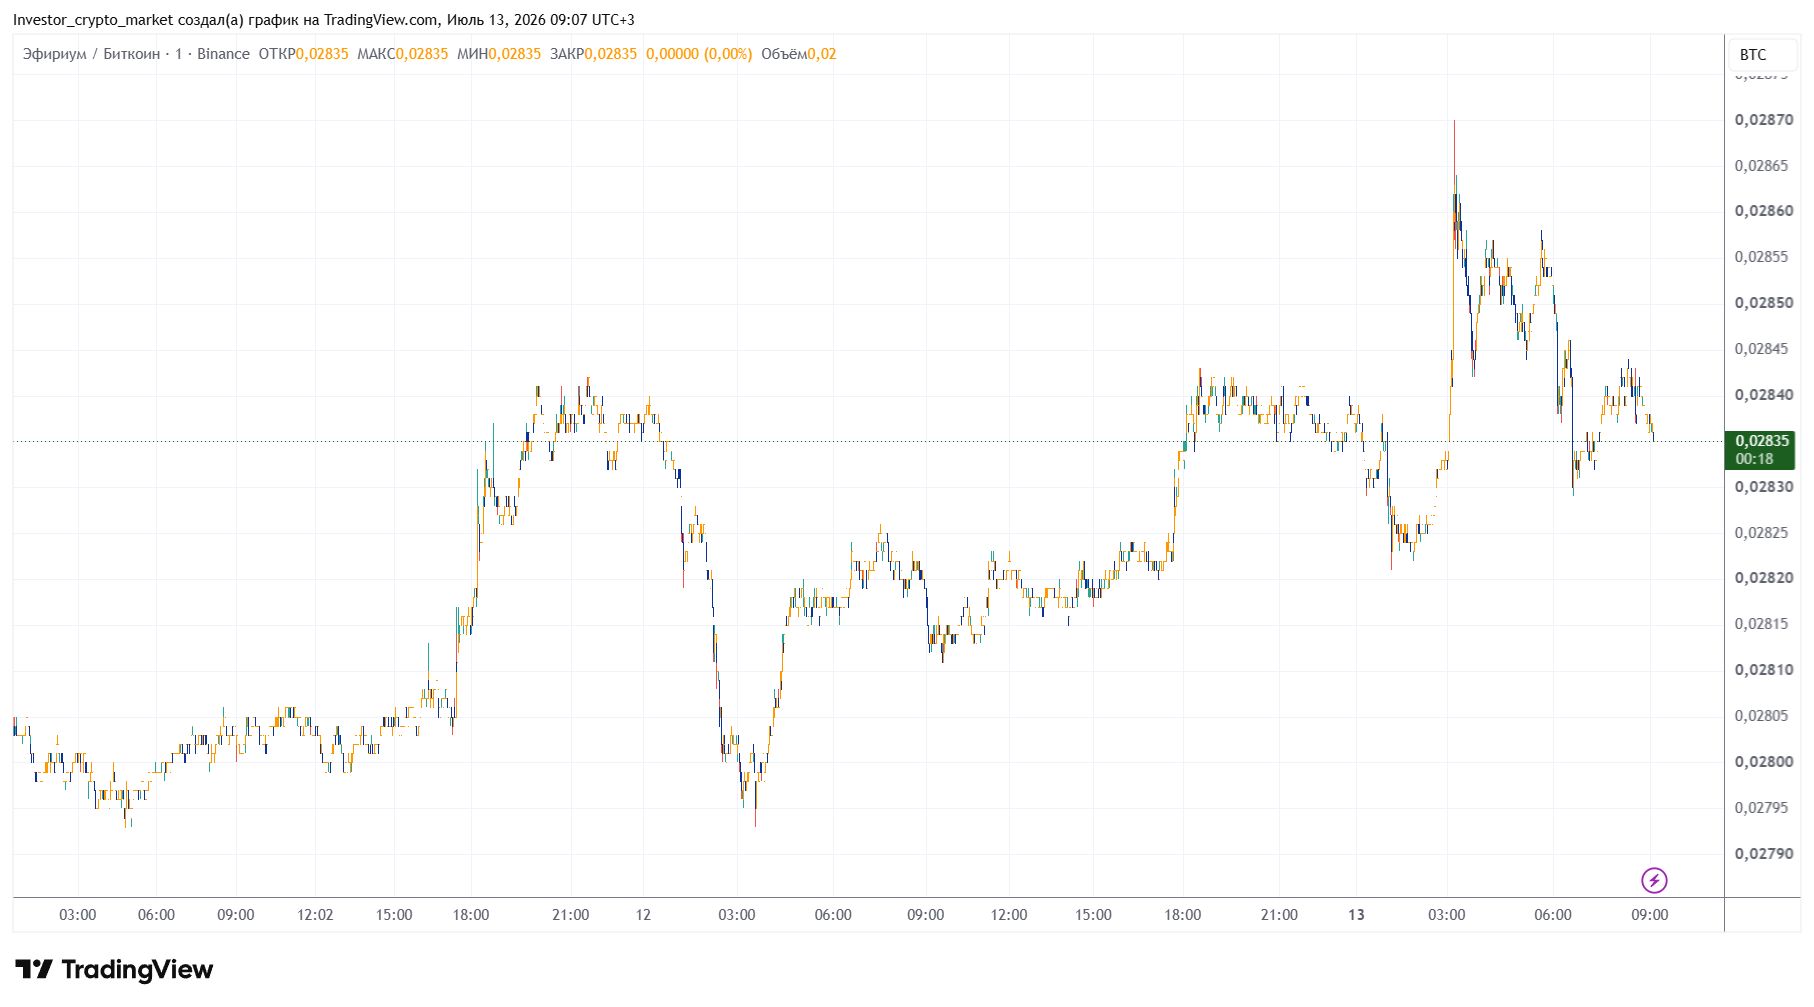Click the 0,02800 price axis label
Screen dimensions: 1814x1007
point(1764,762)
